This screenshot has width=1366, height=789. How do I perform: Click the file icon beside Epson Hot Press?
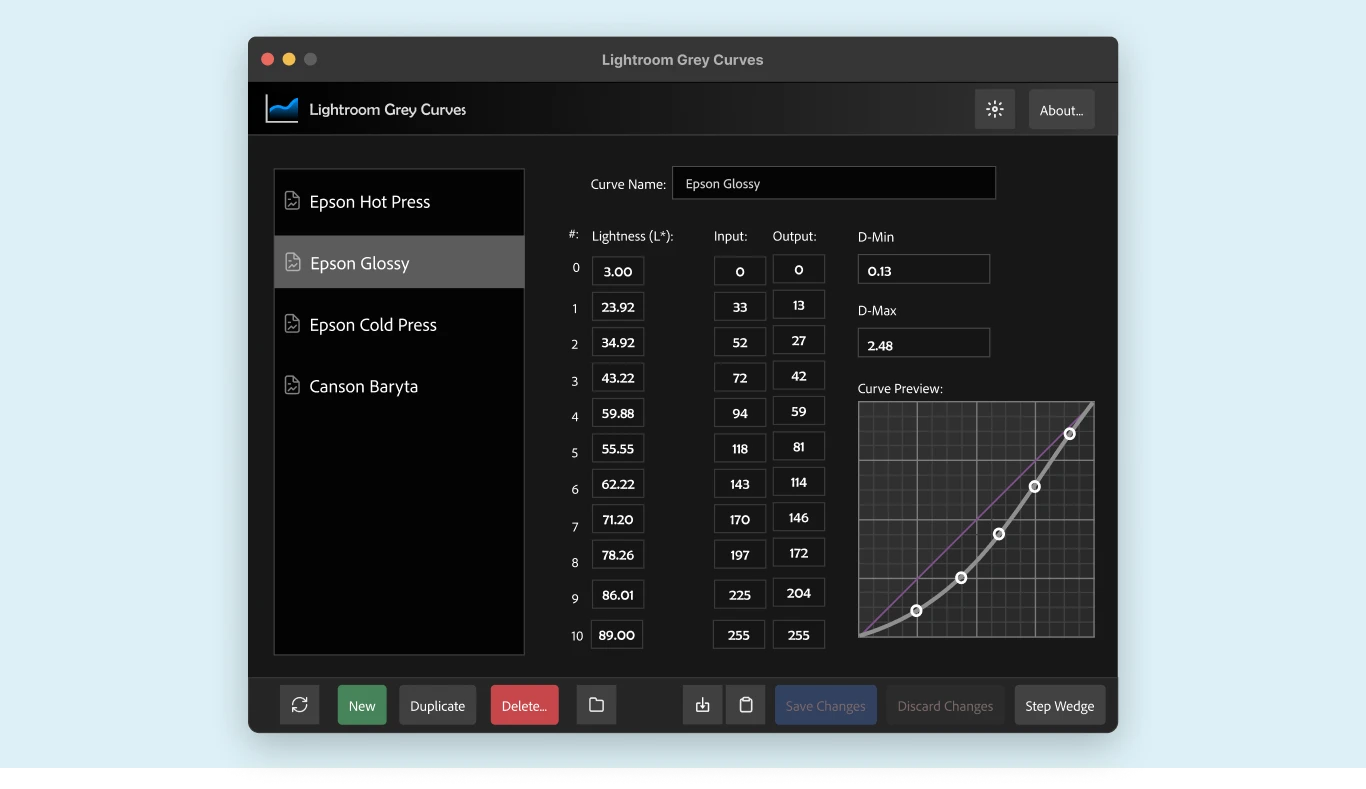(x=292, y=201)
